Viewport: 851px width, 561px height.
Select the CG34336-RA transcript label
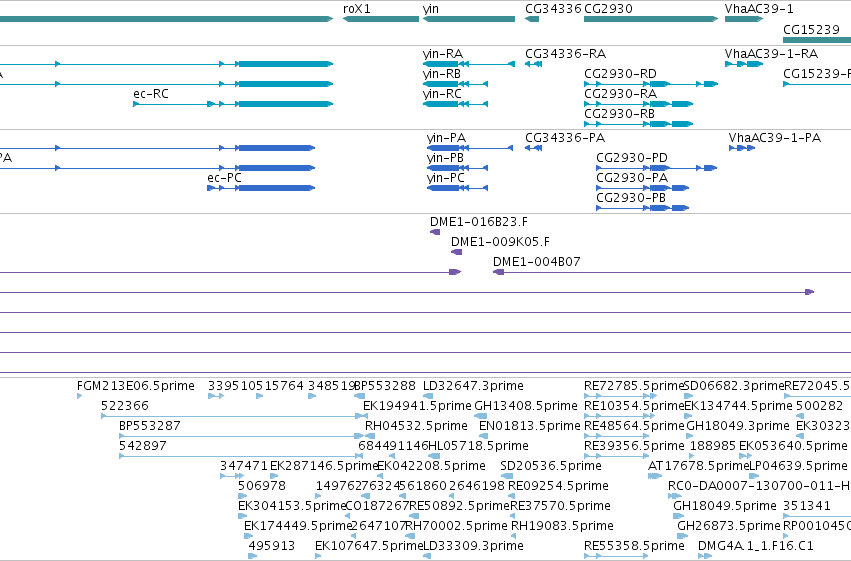tap(566, 54)
